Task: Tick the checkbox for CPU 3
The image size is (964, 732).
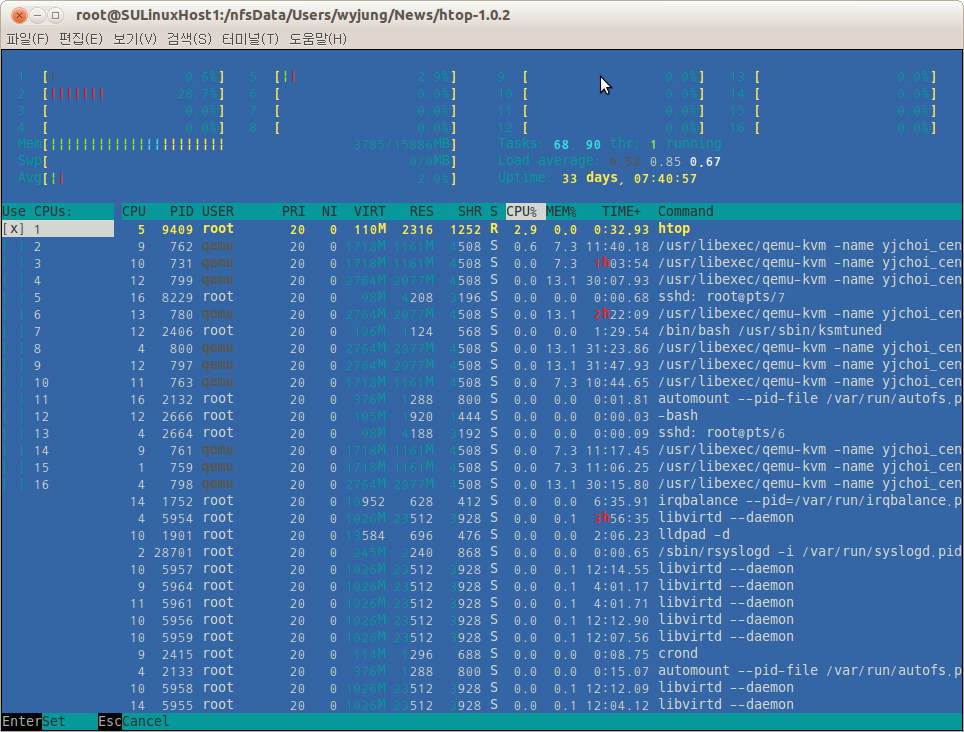Action: click(x=14, y=264)
